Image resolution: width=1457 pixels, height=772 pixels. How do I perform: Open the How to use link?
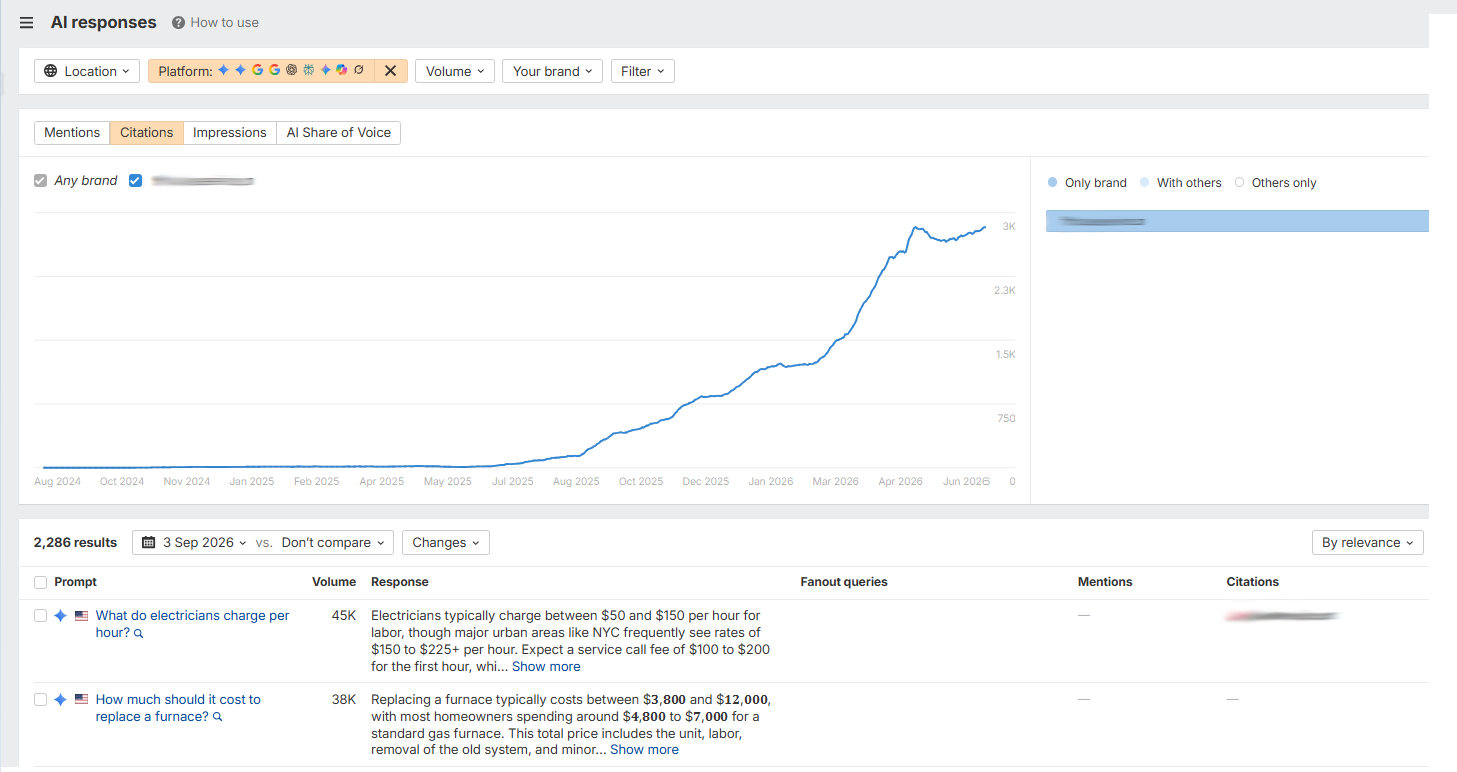225,22
